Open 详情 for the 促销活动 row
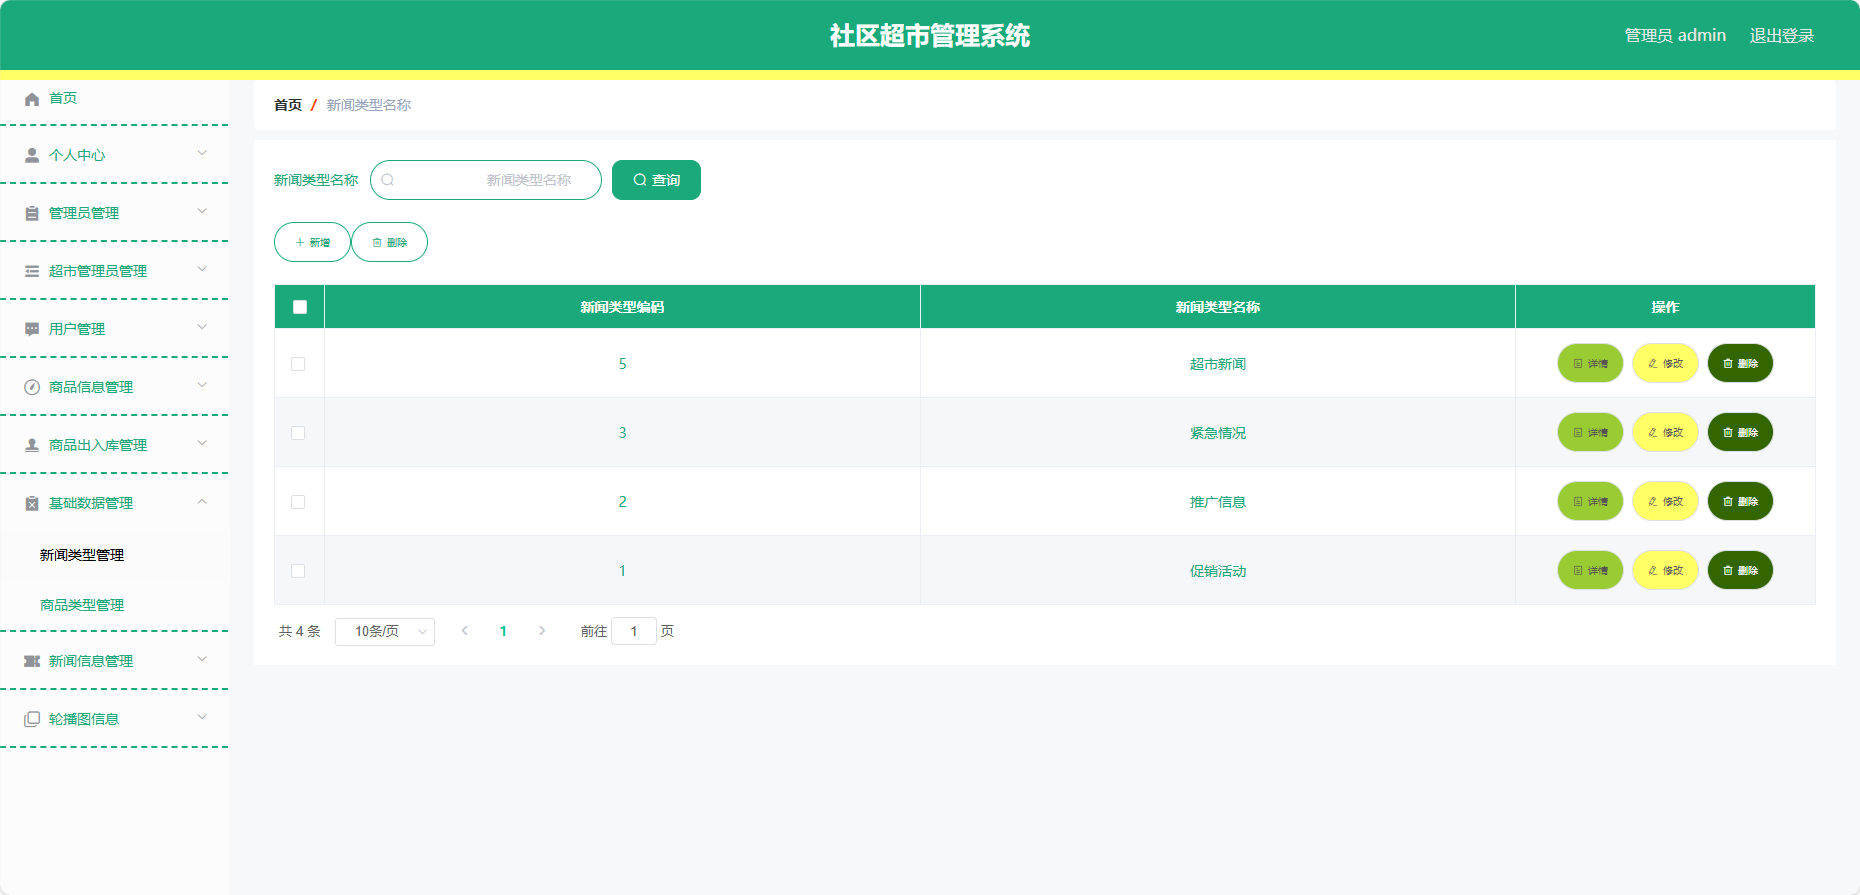Viewport: 1860px width, 895px height. 1590,570
